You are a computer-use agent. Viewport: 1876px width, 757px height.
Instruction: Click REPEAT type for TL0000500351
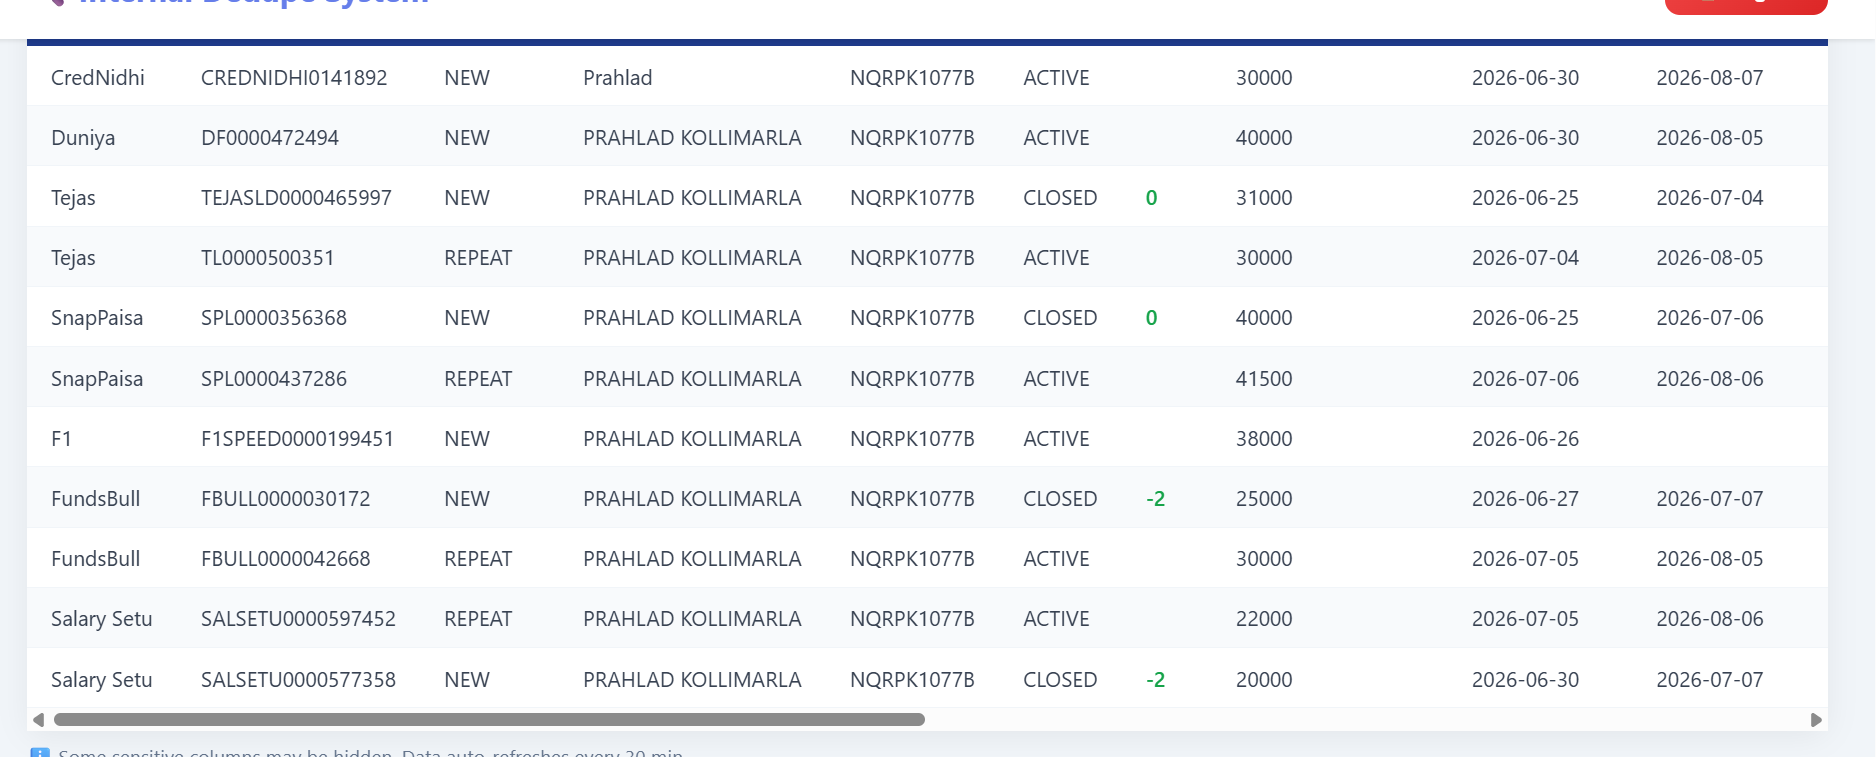tap(478, 258)
